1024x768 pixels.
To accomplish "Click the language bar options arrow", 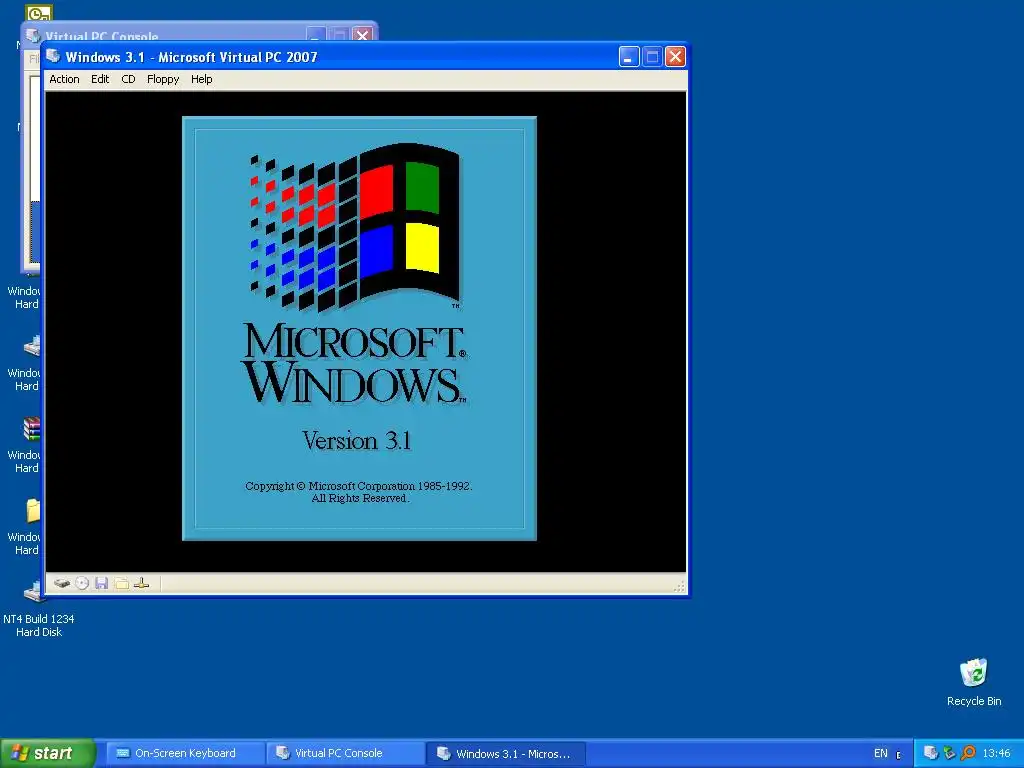I will pyautogui.click(x=899, y=755).
